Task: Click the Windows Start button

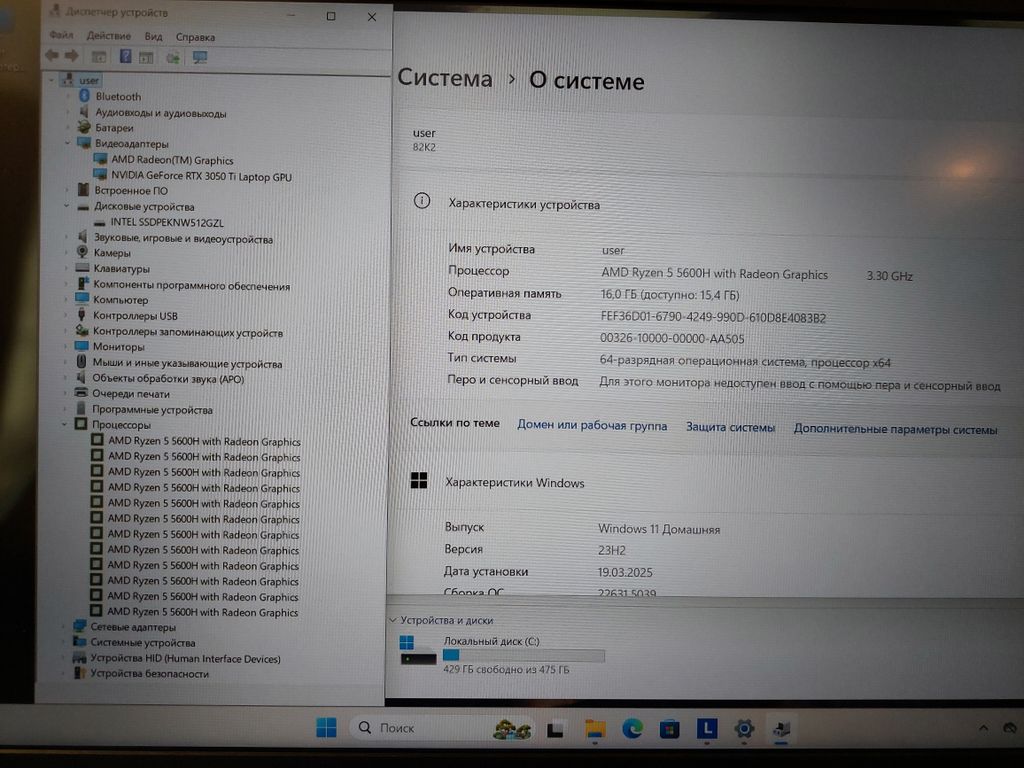Action: tap(326, 728)
